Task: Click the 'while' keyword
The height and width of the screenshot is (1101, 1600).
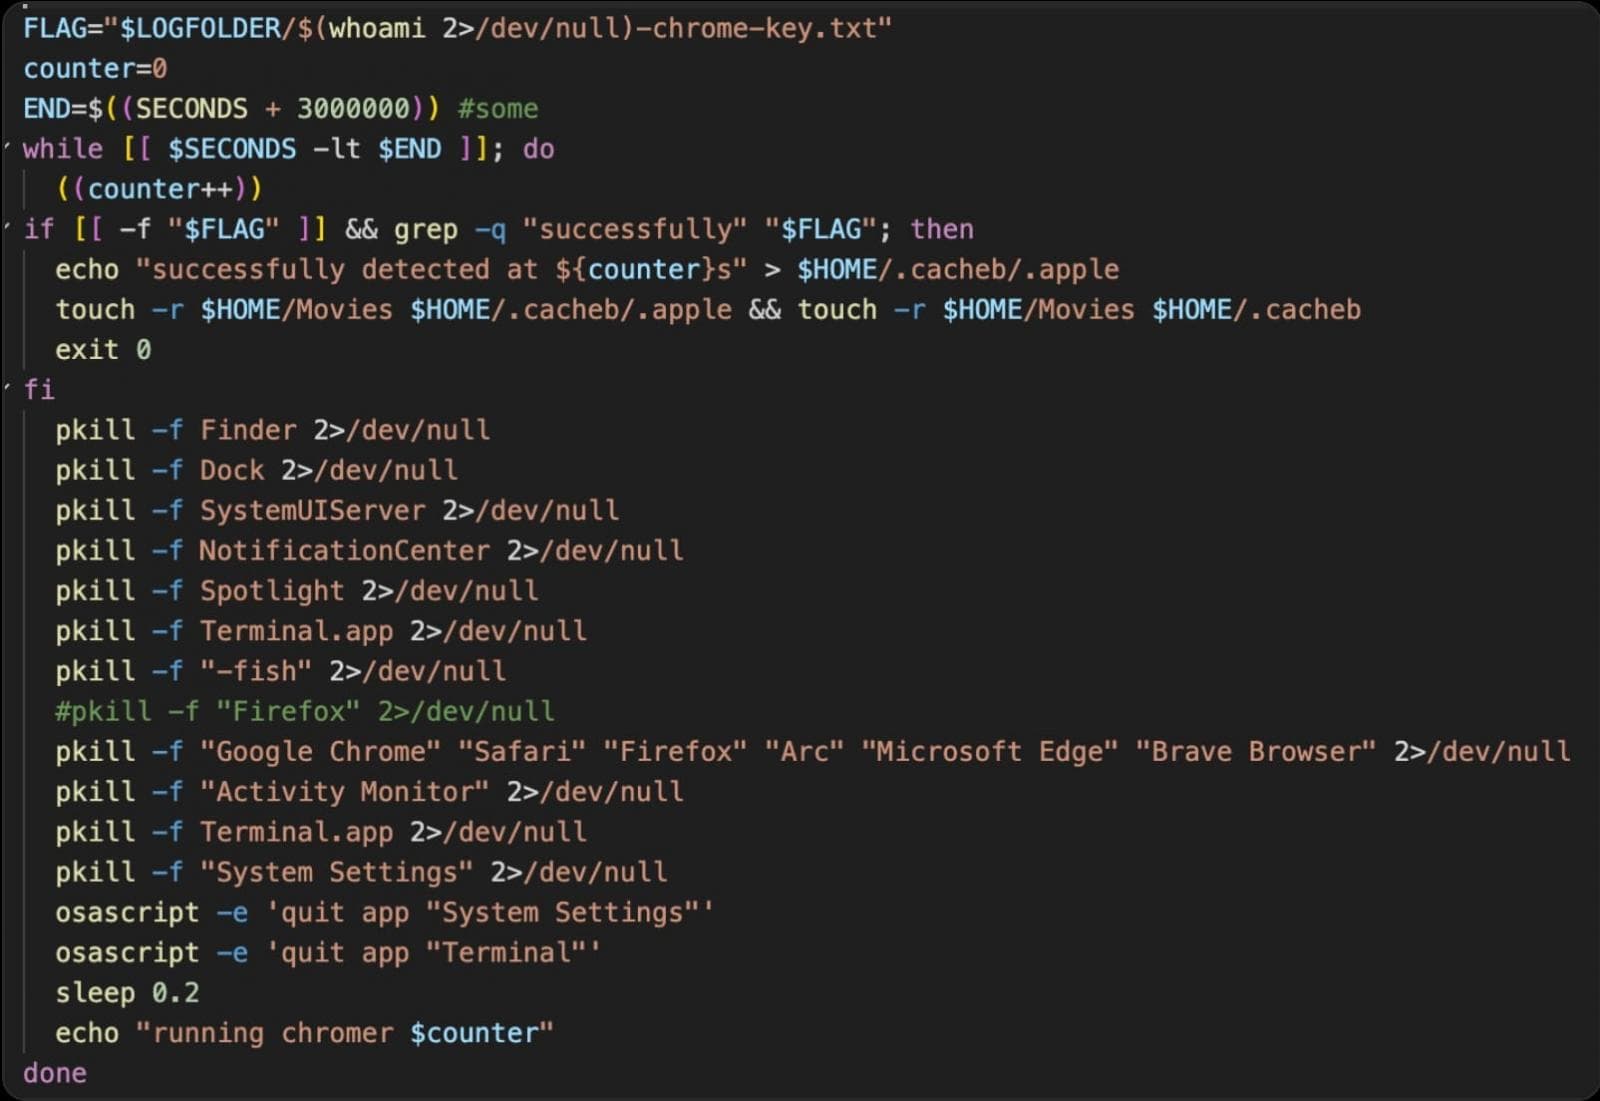Action: click(63, 149)
